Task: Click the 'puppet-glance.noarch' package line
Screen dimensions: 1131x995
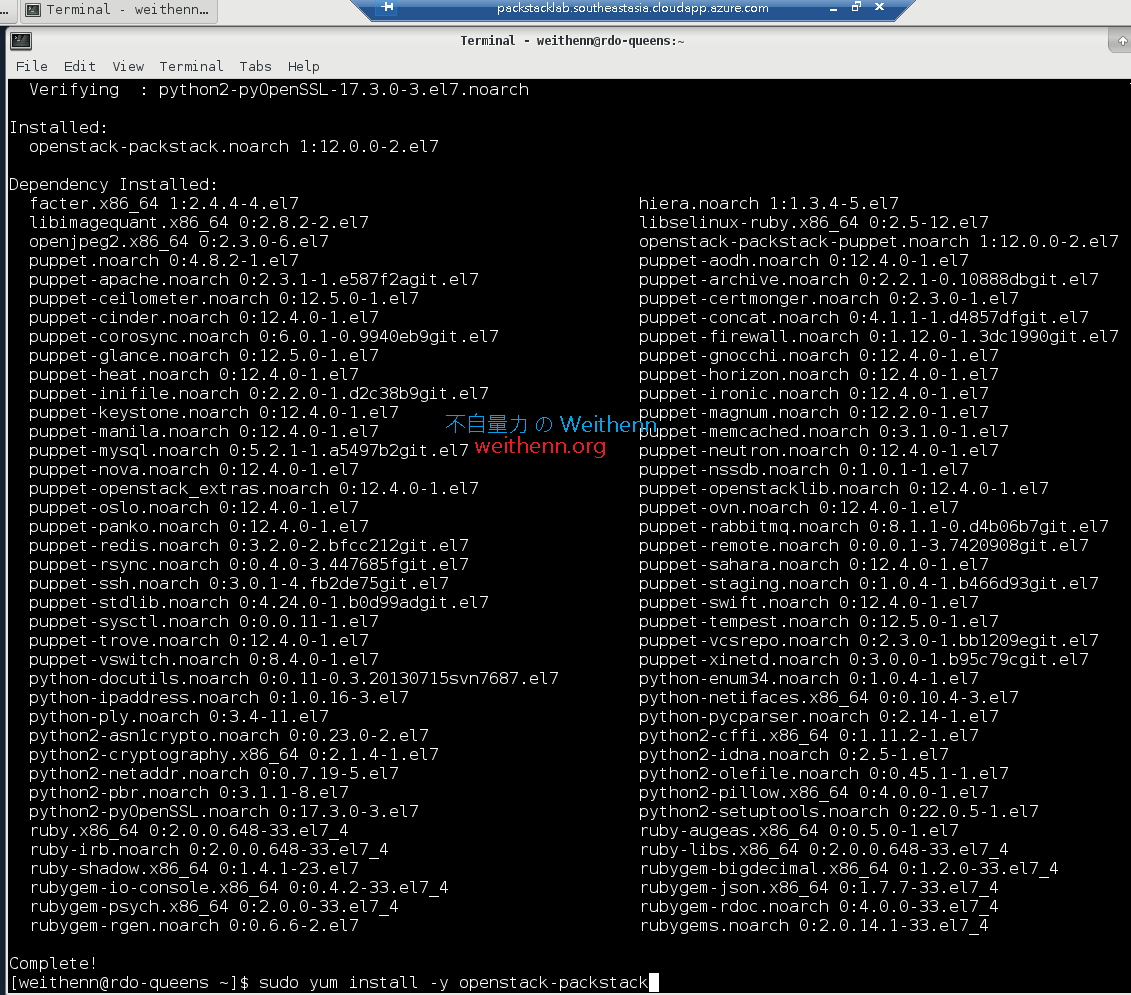Action: pyautogui.click(x=204, y=356)
